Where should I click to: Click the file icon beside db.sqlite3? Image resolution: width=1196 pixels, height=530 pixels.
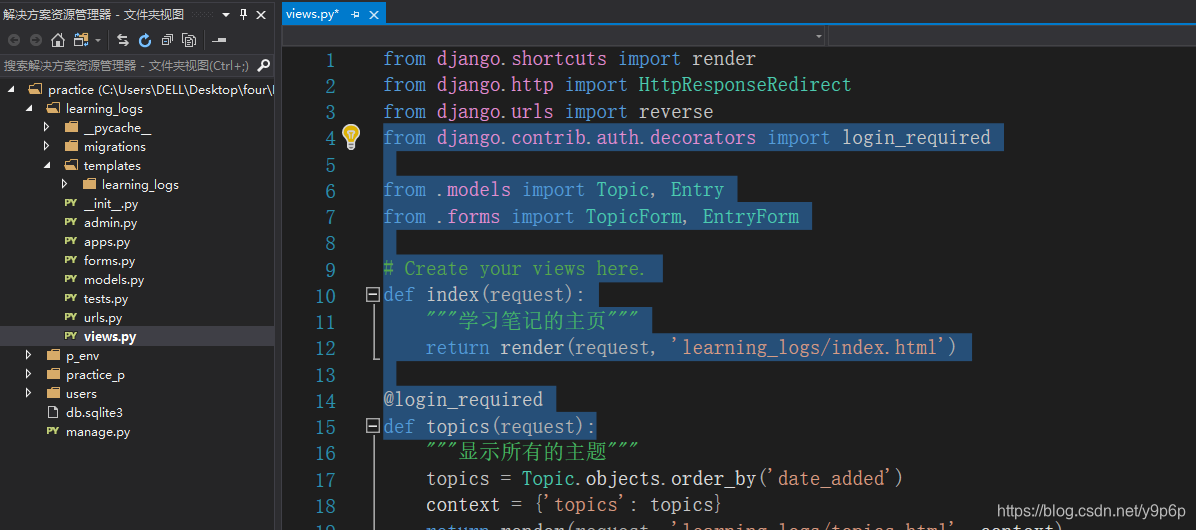click(x=53, y=413)
